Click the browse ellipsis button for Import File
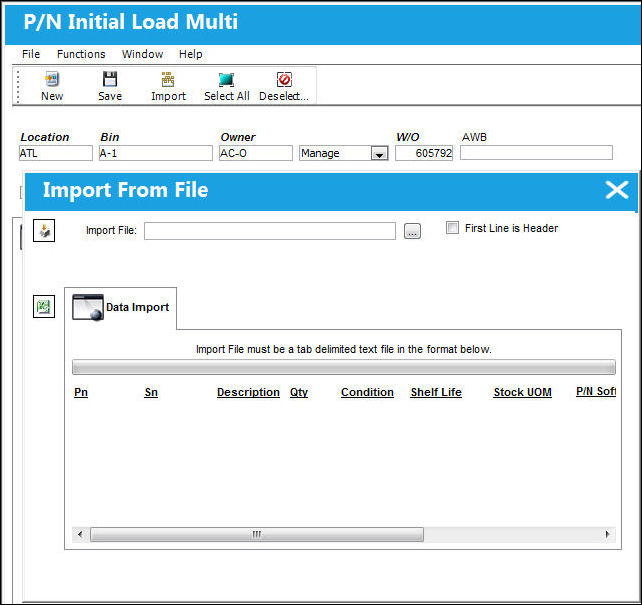642x605 pixels. (x=412, y=231)
